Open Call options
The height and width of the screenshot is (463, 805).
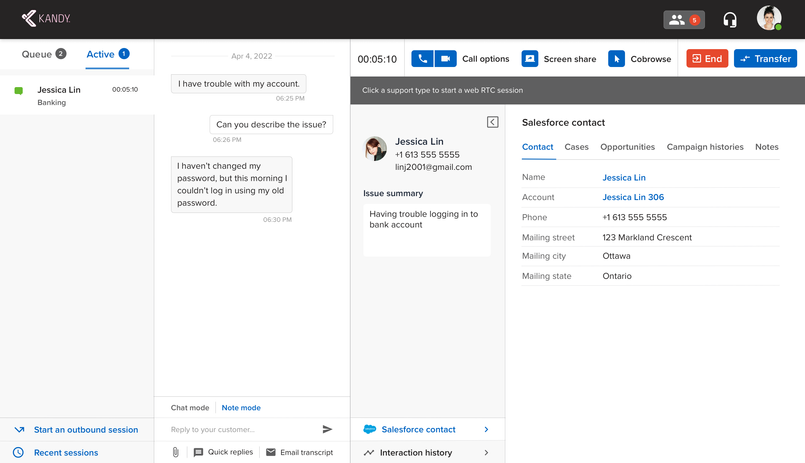point(485,59)
